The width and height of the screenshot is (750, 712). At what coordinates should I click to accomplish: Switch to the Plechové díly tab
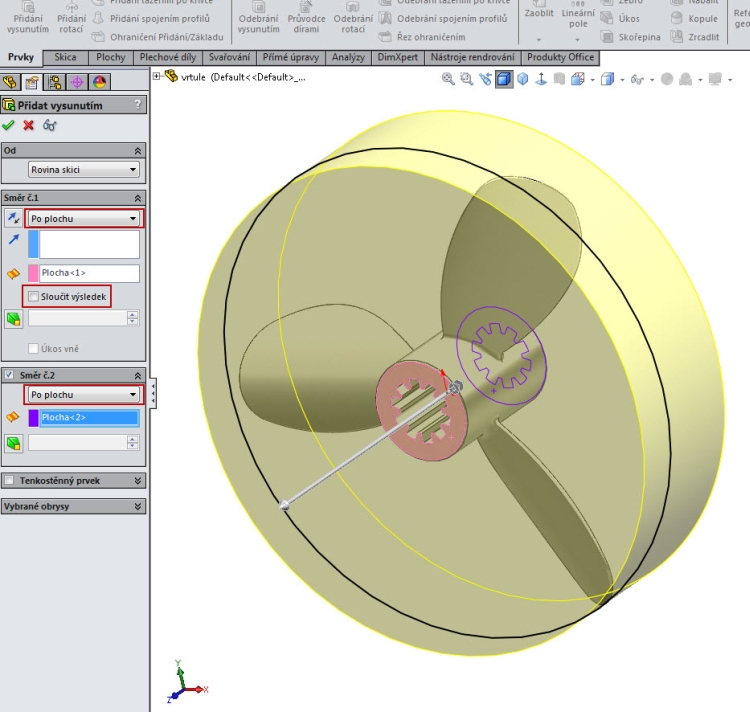pos(168,57)
